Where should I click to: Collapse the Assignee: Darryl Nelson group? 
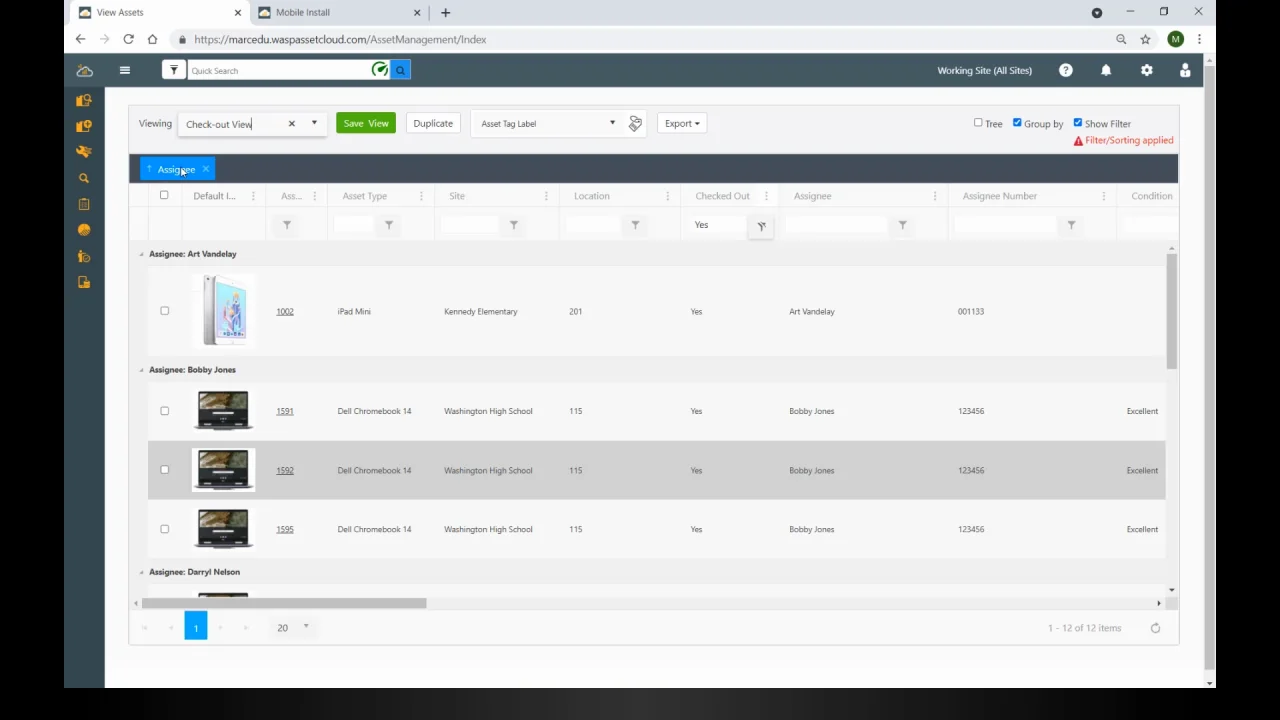(141, 572)
